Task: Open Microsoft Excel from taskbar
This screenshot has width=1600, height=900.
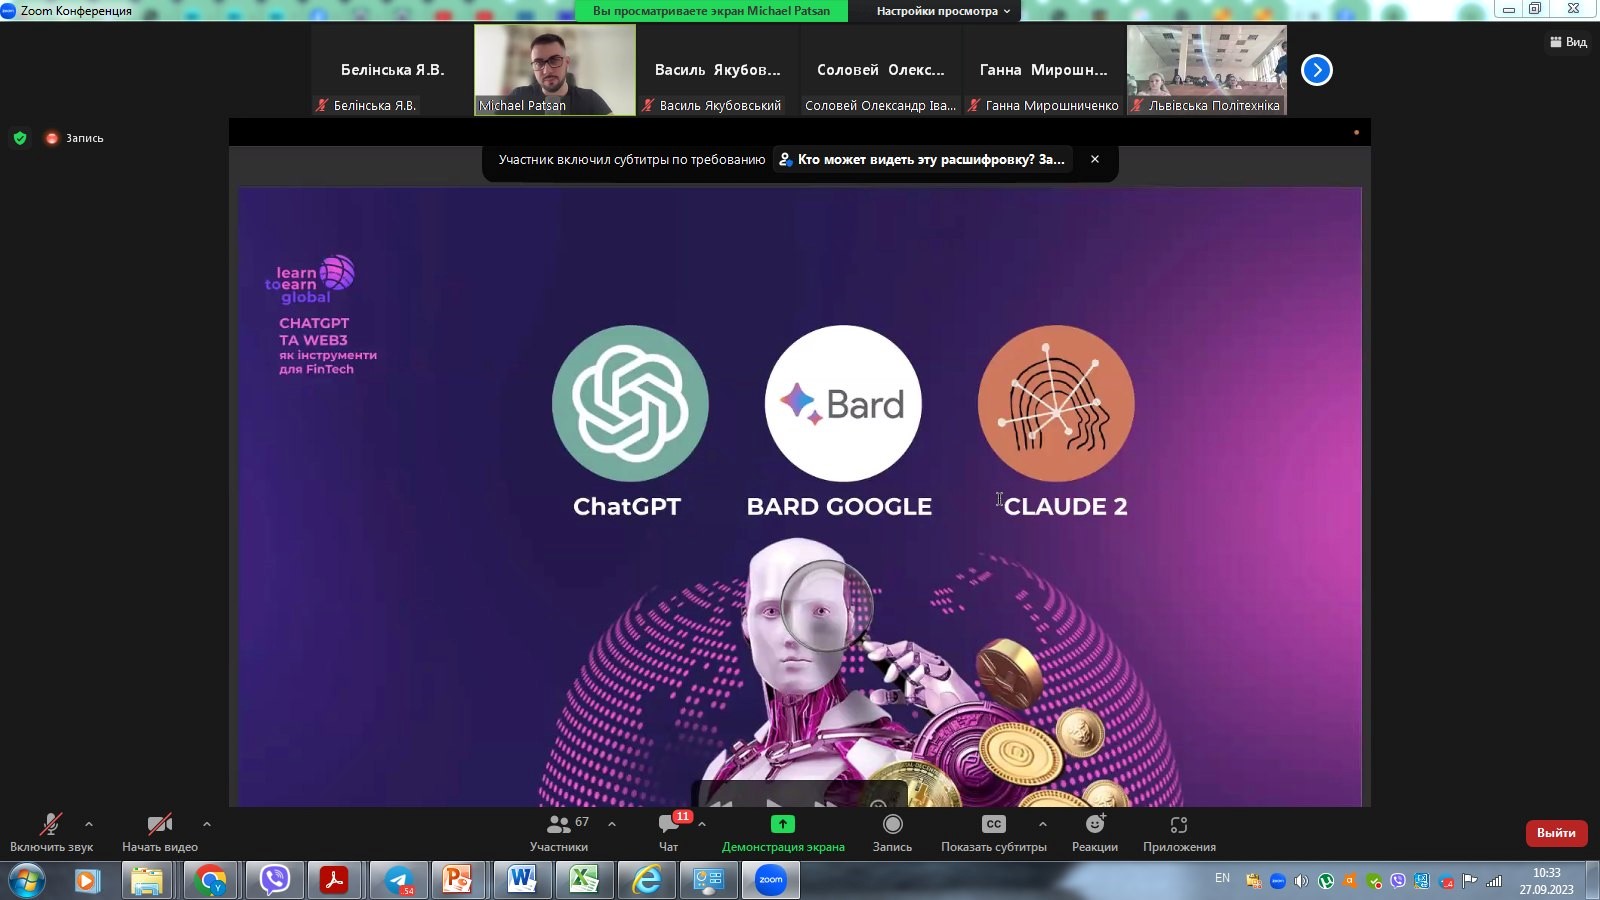Action: point(583,881)
